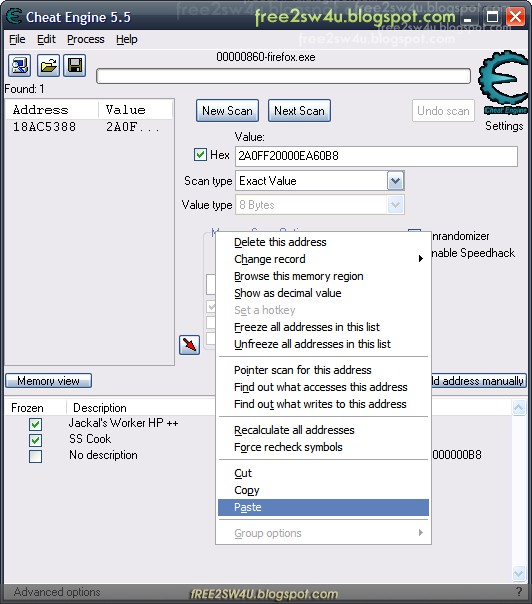532x604 pixels.
Task: Click the Value hex input field
Action: coord(376,156)
